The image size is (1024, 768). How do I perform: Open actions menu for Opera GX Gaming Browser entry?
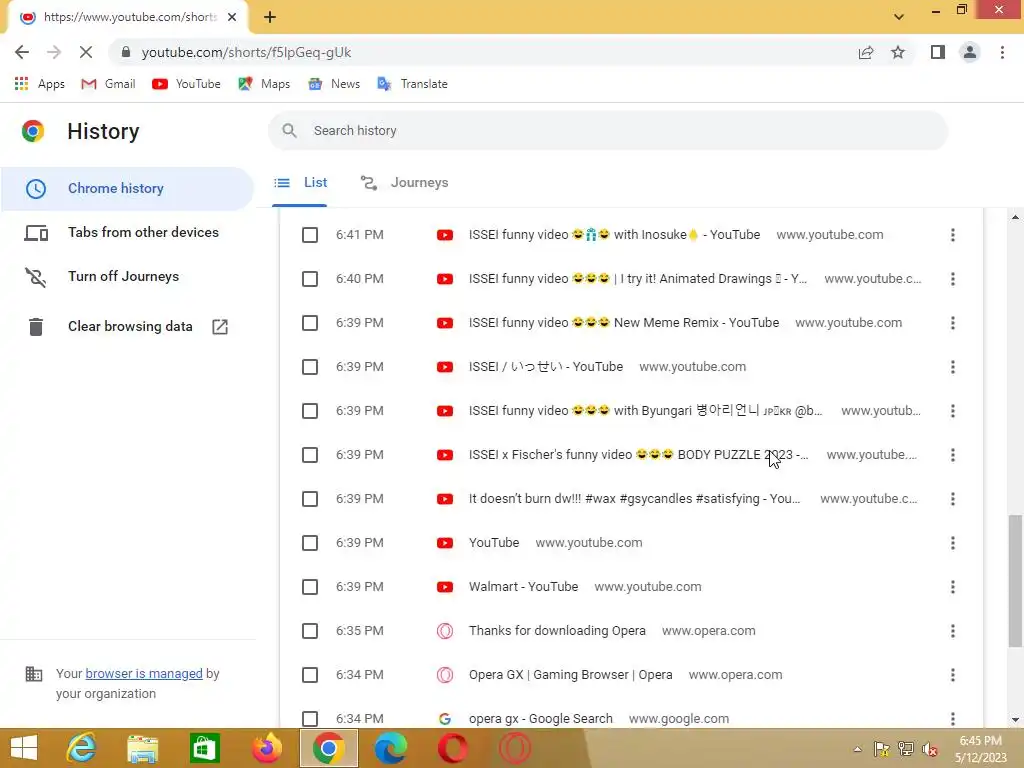click(953, 675)
